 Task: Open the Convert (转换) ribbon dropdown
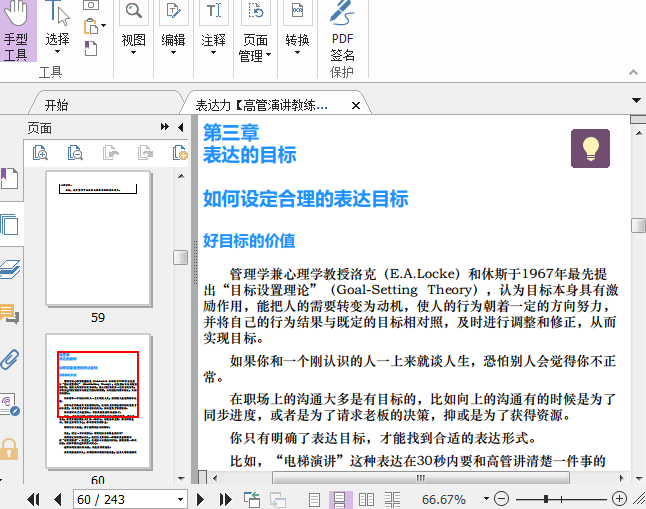tap(297, 29)
